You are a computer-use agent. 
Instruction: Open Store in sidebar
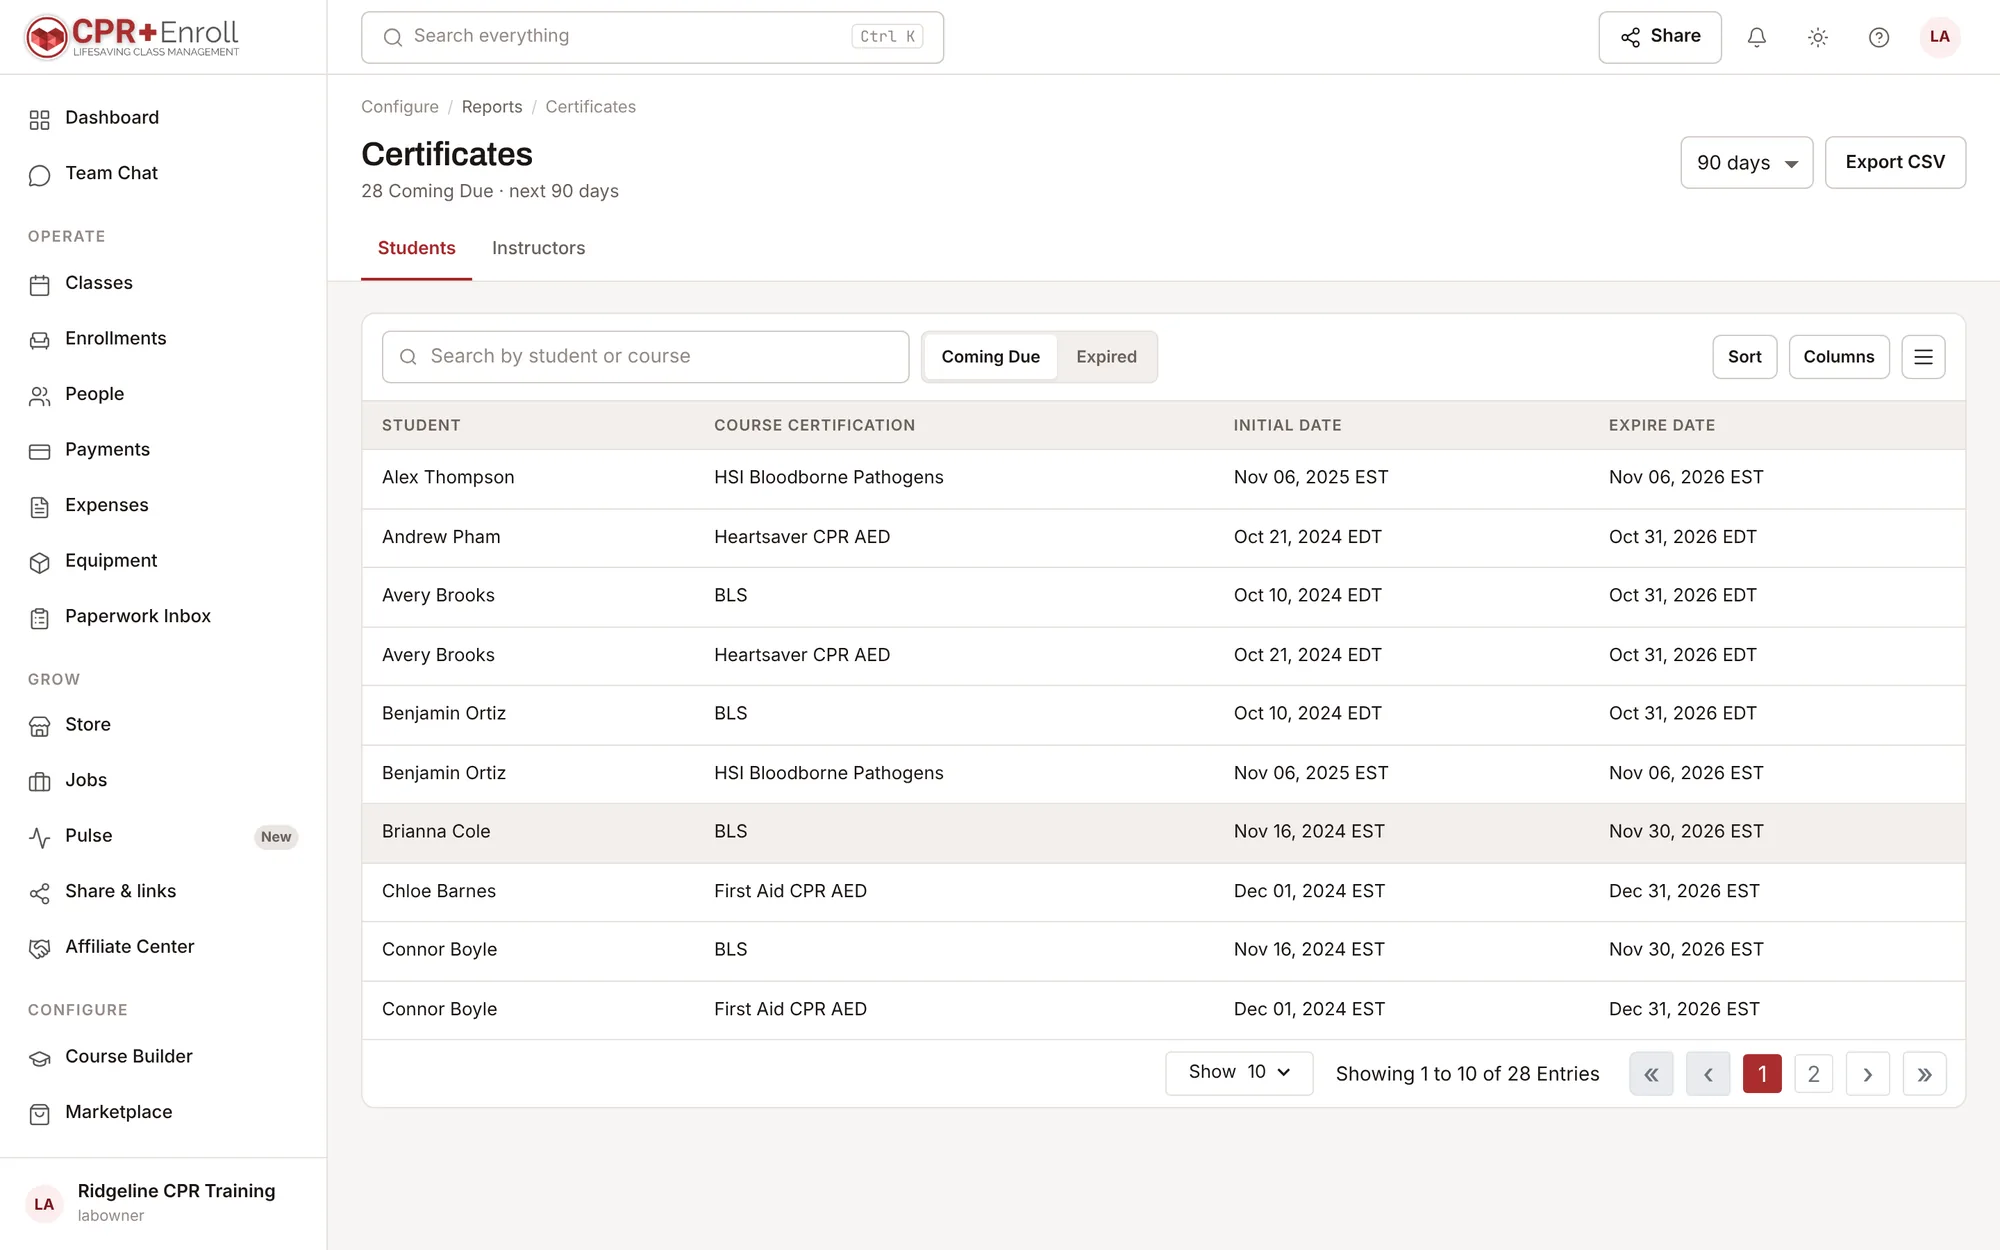tap(163, 725)
